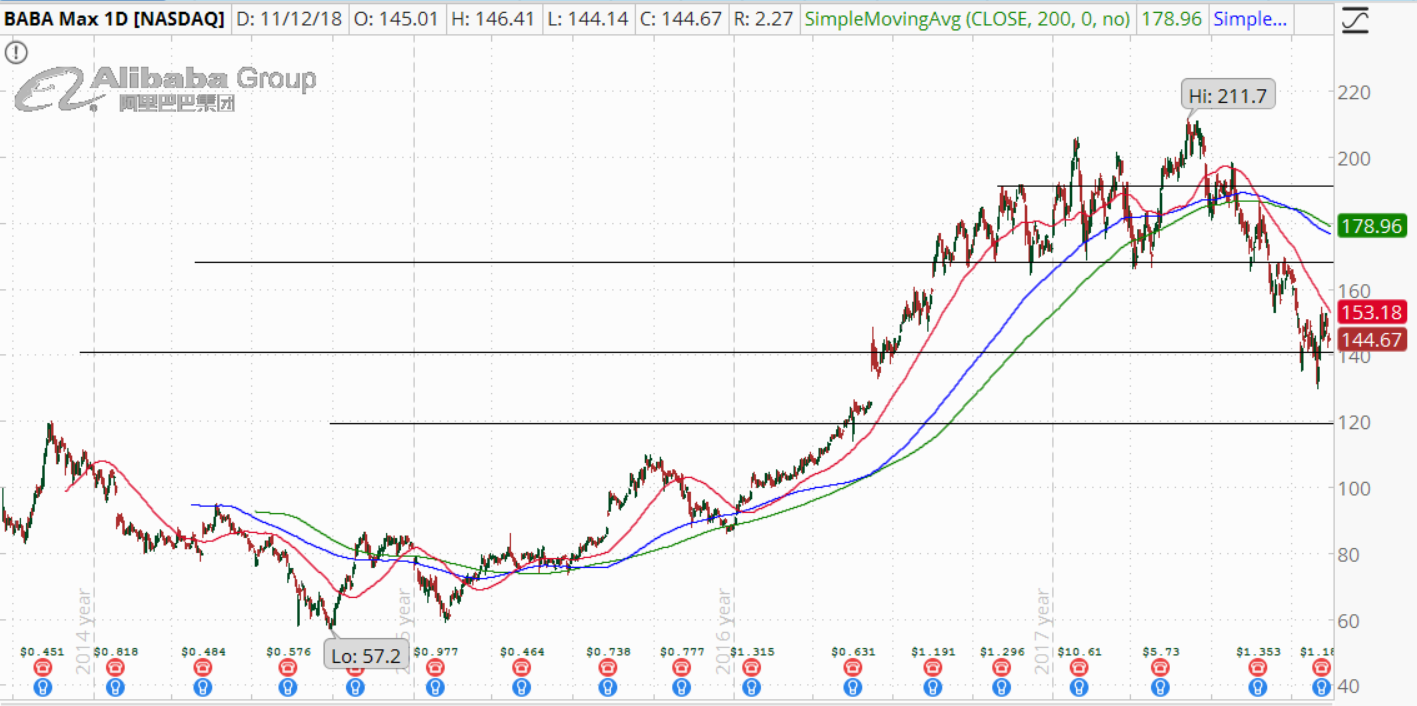The image size is (1417, 706).
Task: Open the light bulb icon under $0.738
Action: [x=608, y=688]
